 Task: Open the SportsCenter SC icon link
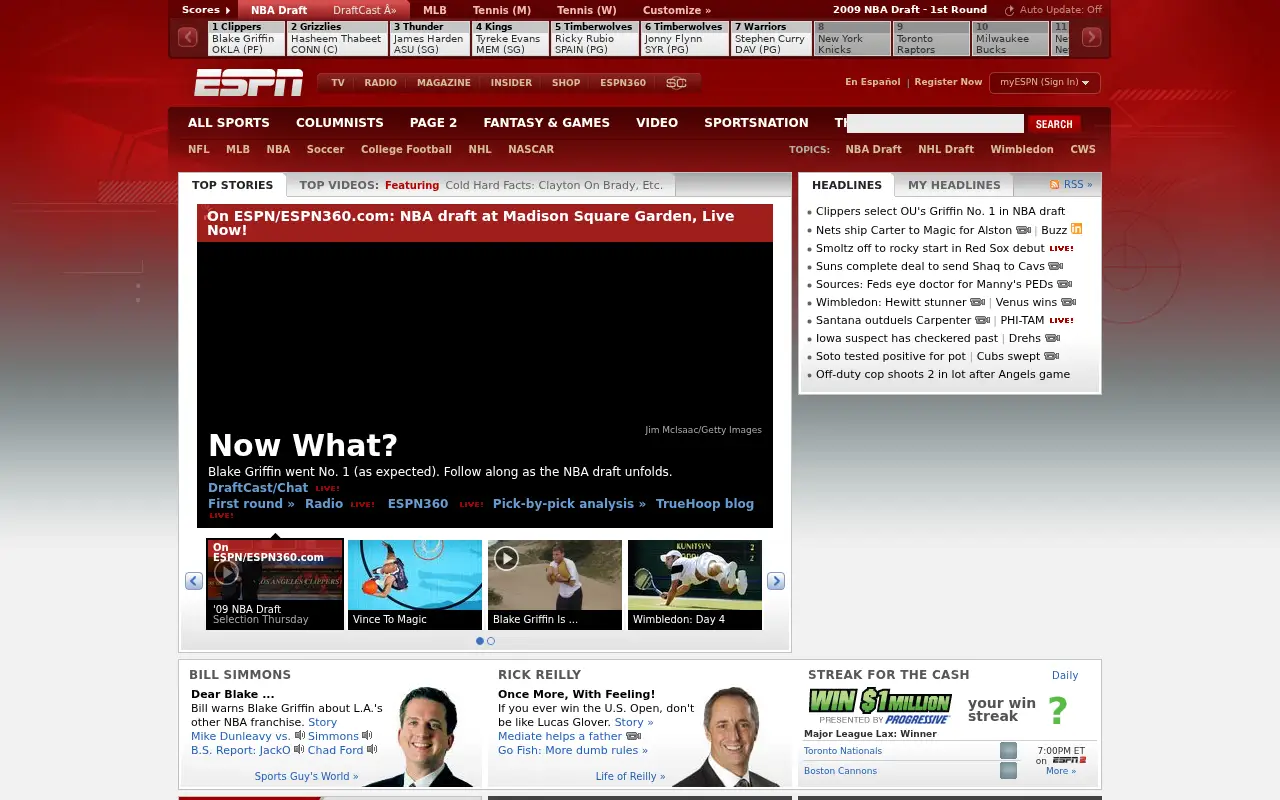[x=676, y=83]
